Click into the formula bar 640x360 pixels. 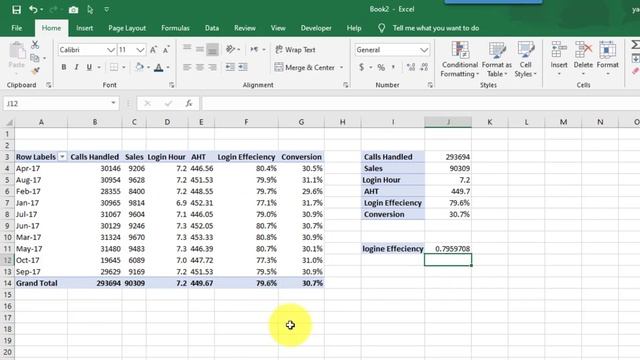tap(420, 104)
